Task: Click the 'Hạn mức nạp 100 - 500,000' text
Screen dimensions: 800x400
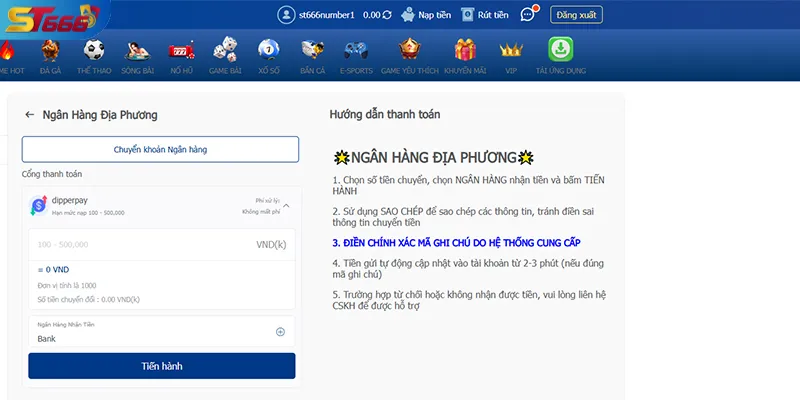Action: [x=88, y=213]
